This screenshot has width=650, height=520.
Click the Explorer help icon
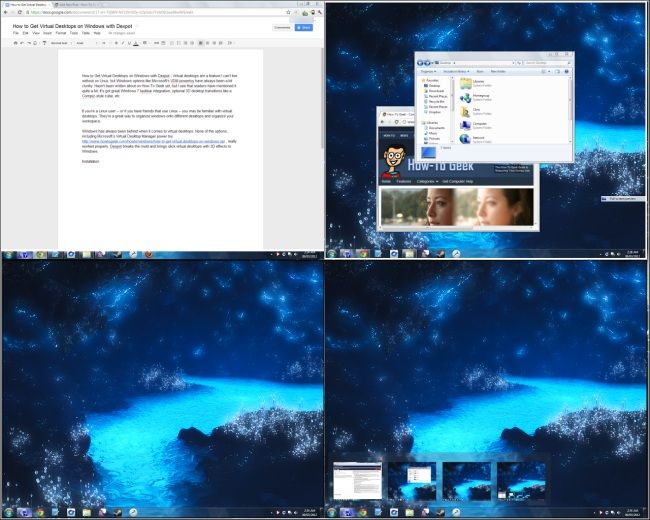567,71
